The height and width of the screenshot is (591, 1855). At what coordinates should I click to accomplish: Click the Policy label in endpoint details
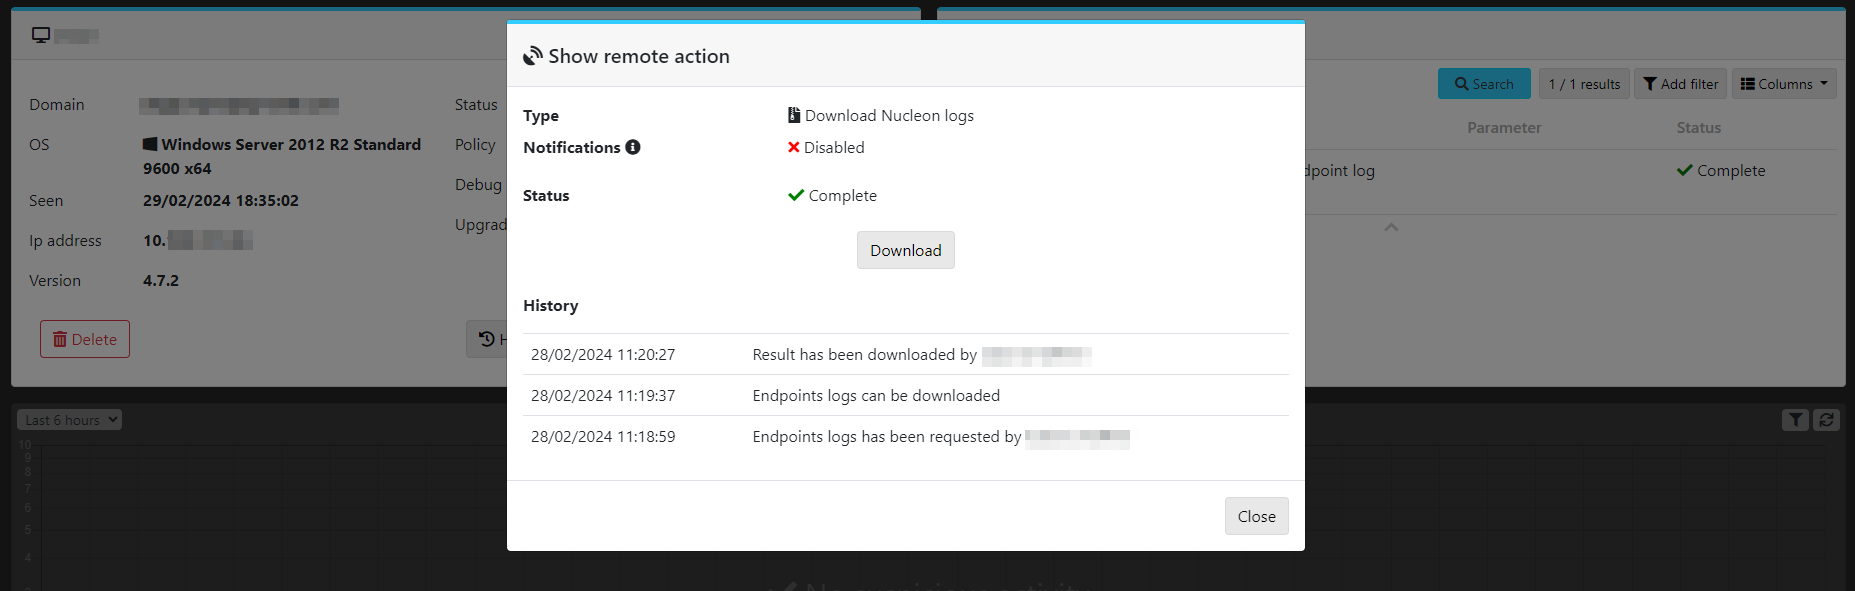pos(475,145)
